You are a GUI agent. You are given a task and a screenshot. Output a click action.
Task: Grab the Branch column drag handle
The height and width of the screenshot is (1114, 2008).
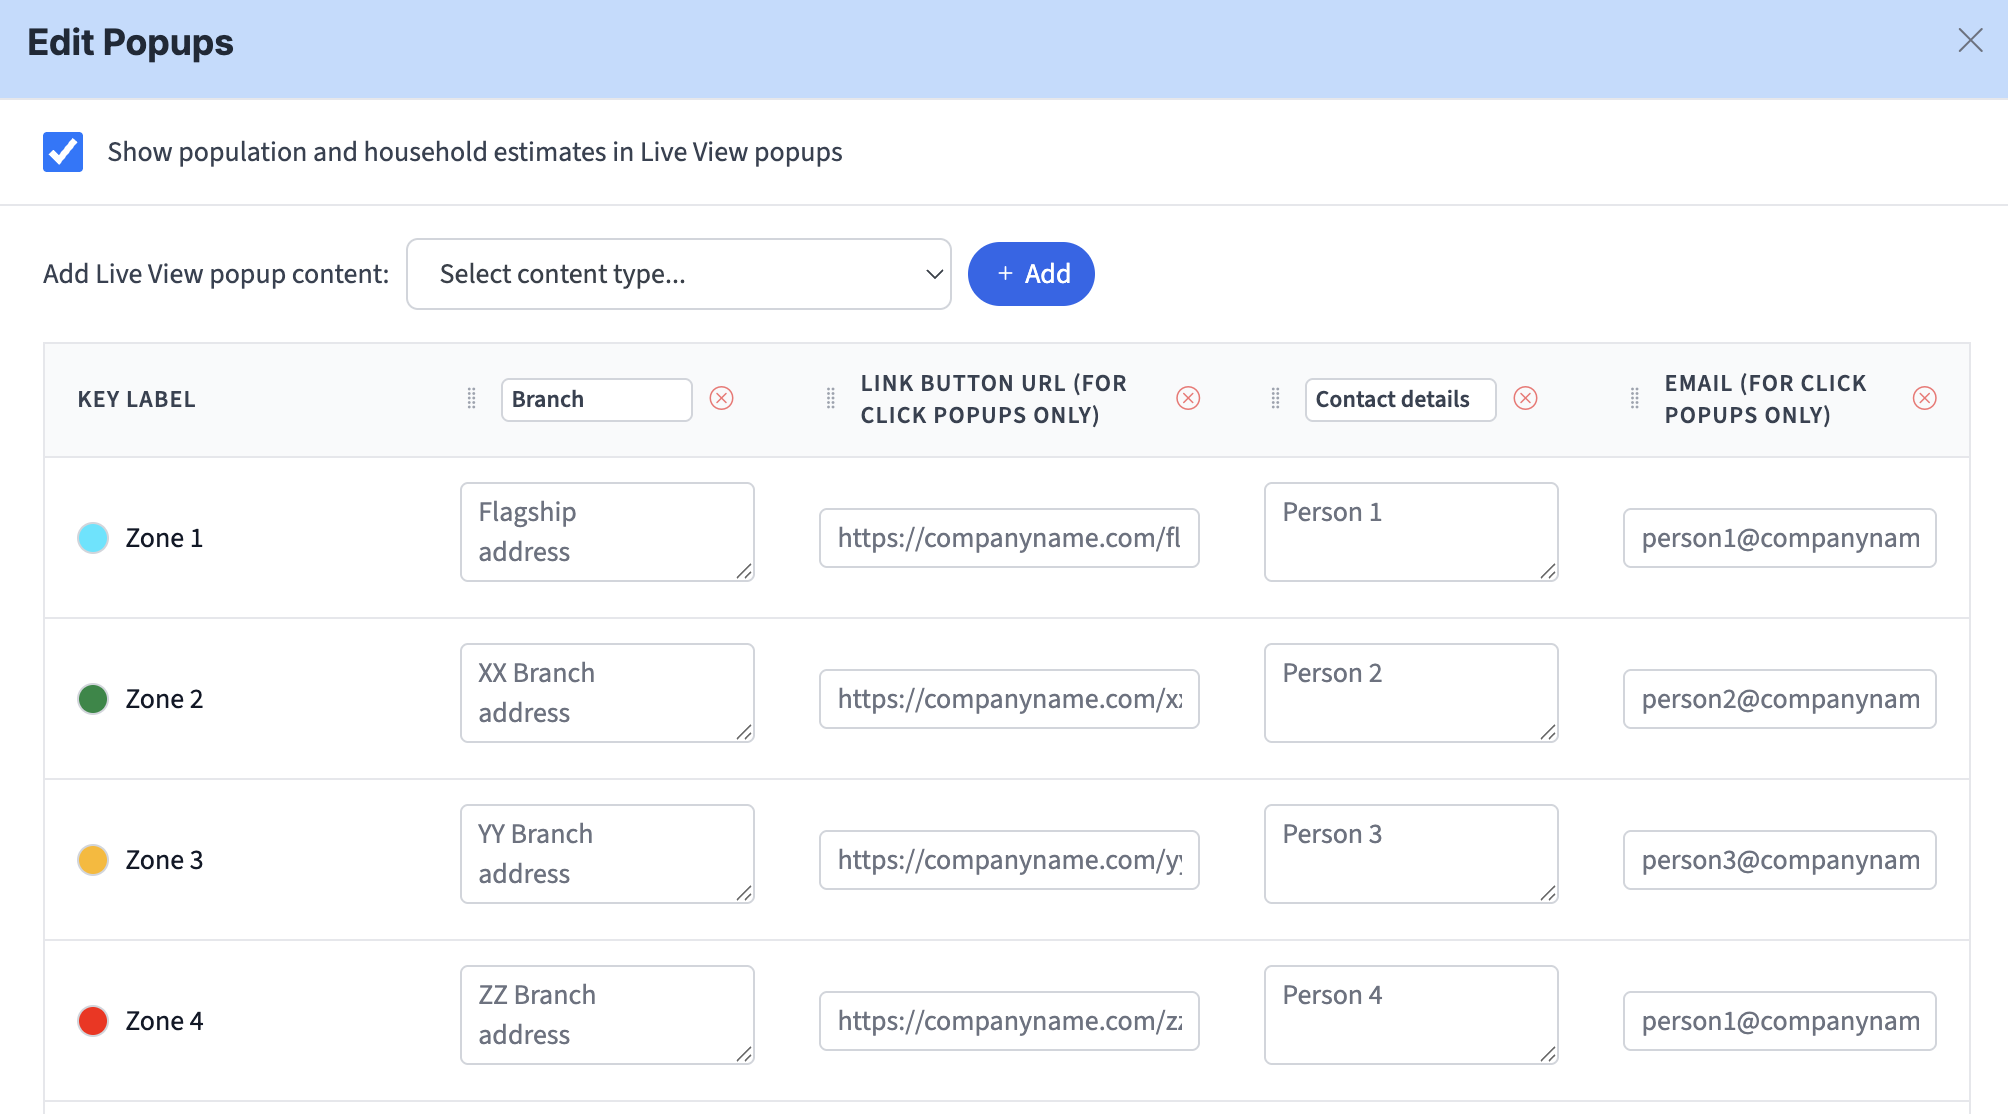471,398
